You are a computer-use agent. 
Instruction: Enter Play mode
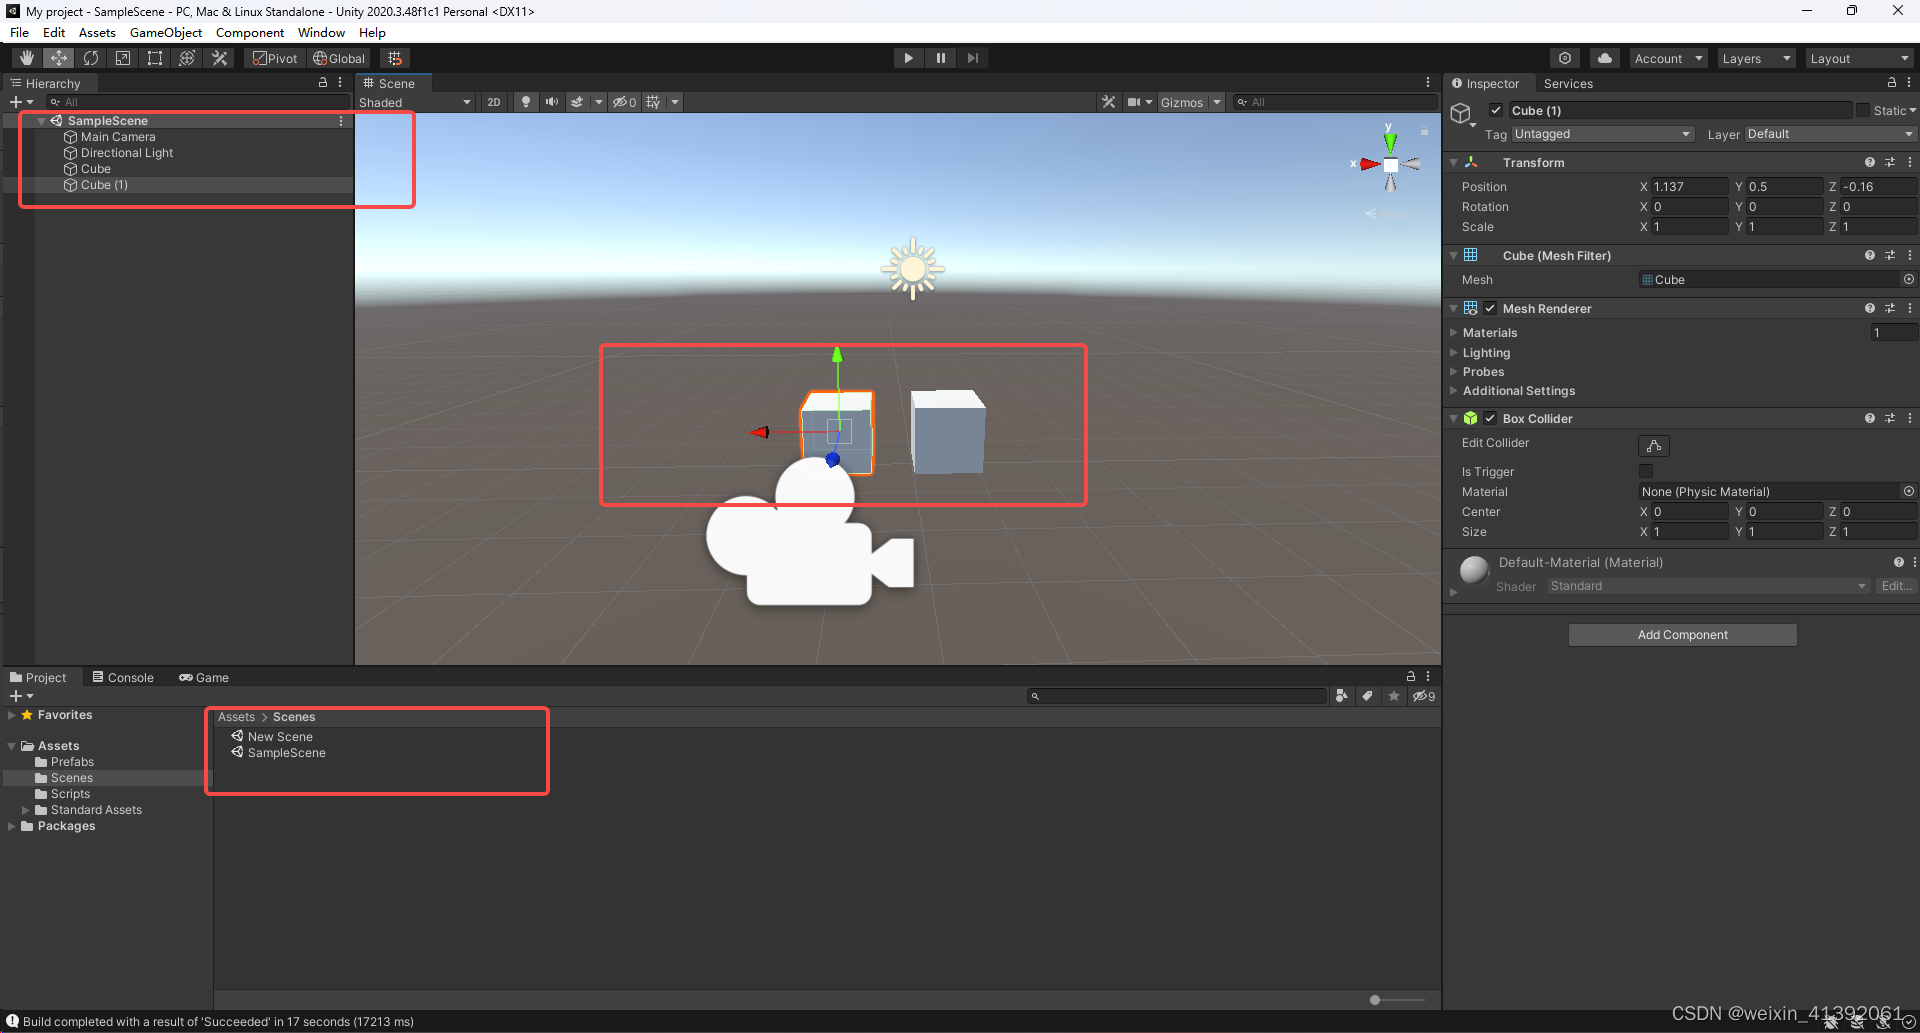908,57
